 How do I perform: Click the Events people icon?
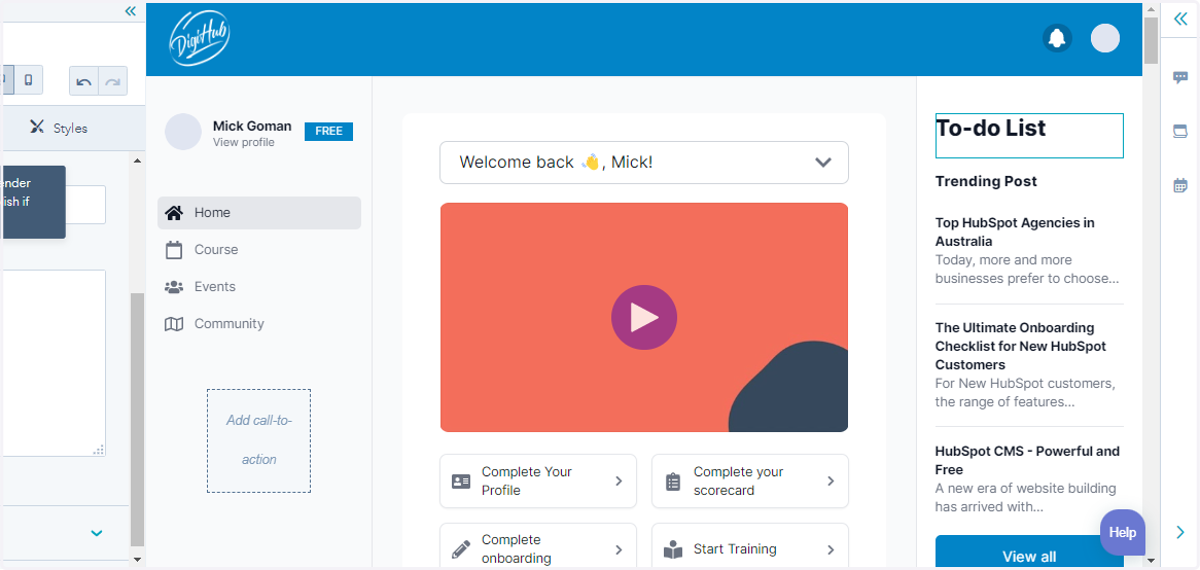174,287
